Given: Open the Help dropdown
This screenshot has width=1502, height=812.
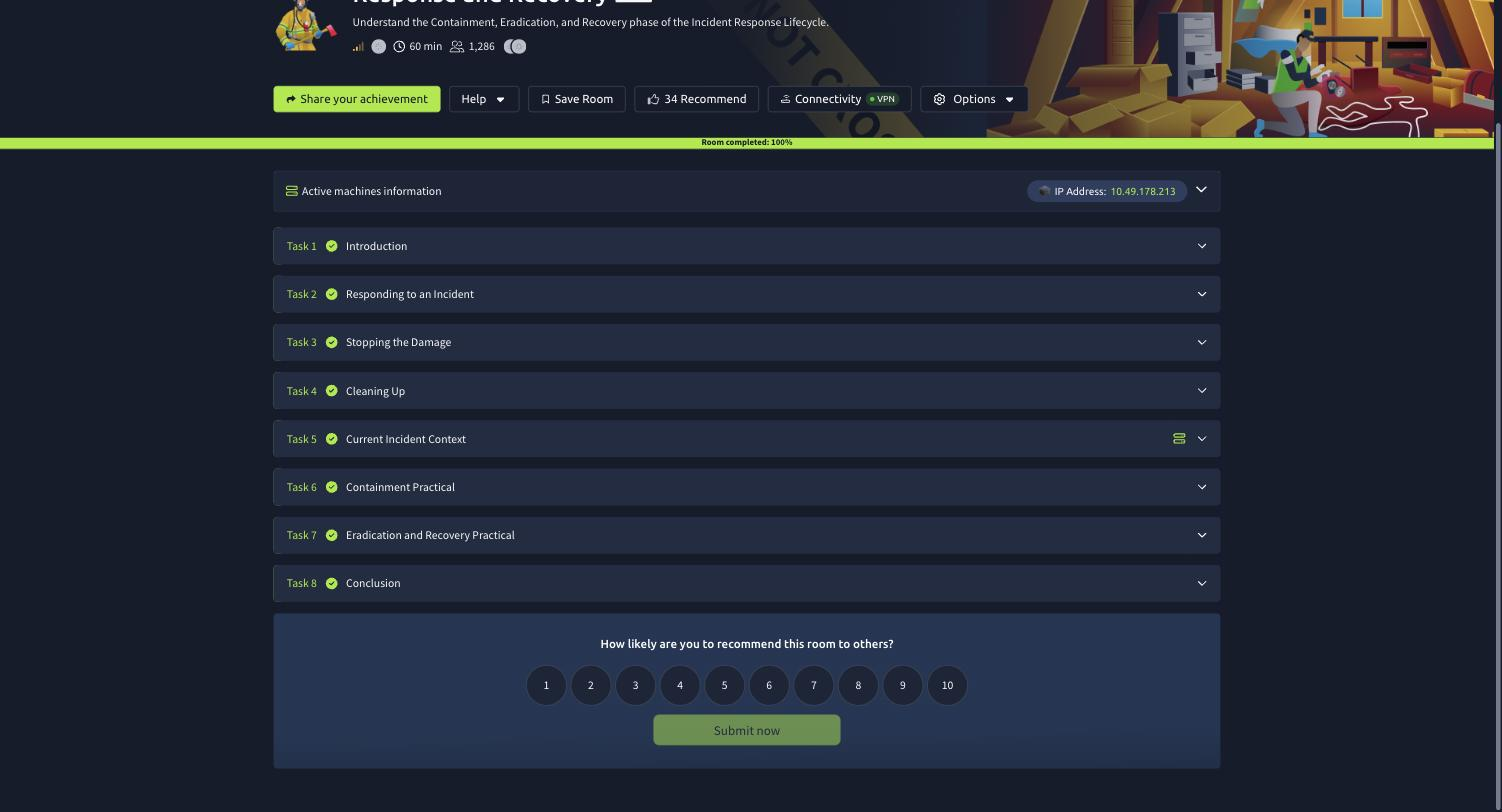Looking at the screenshot, I should pyautogui.click(x=484, y=99).
